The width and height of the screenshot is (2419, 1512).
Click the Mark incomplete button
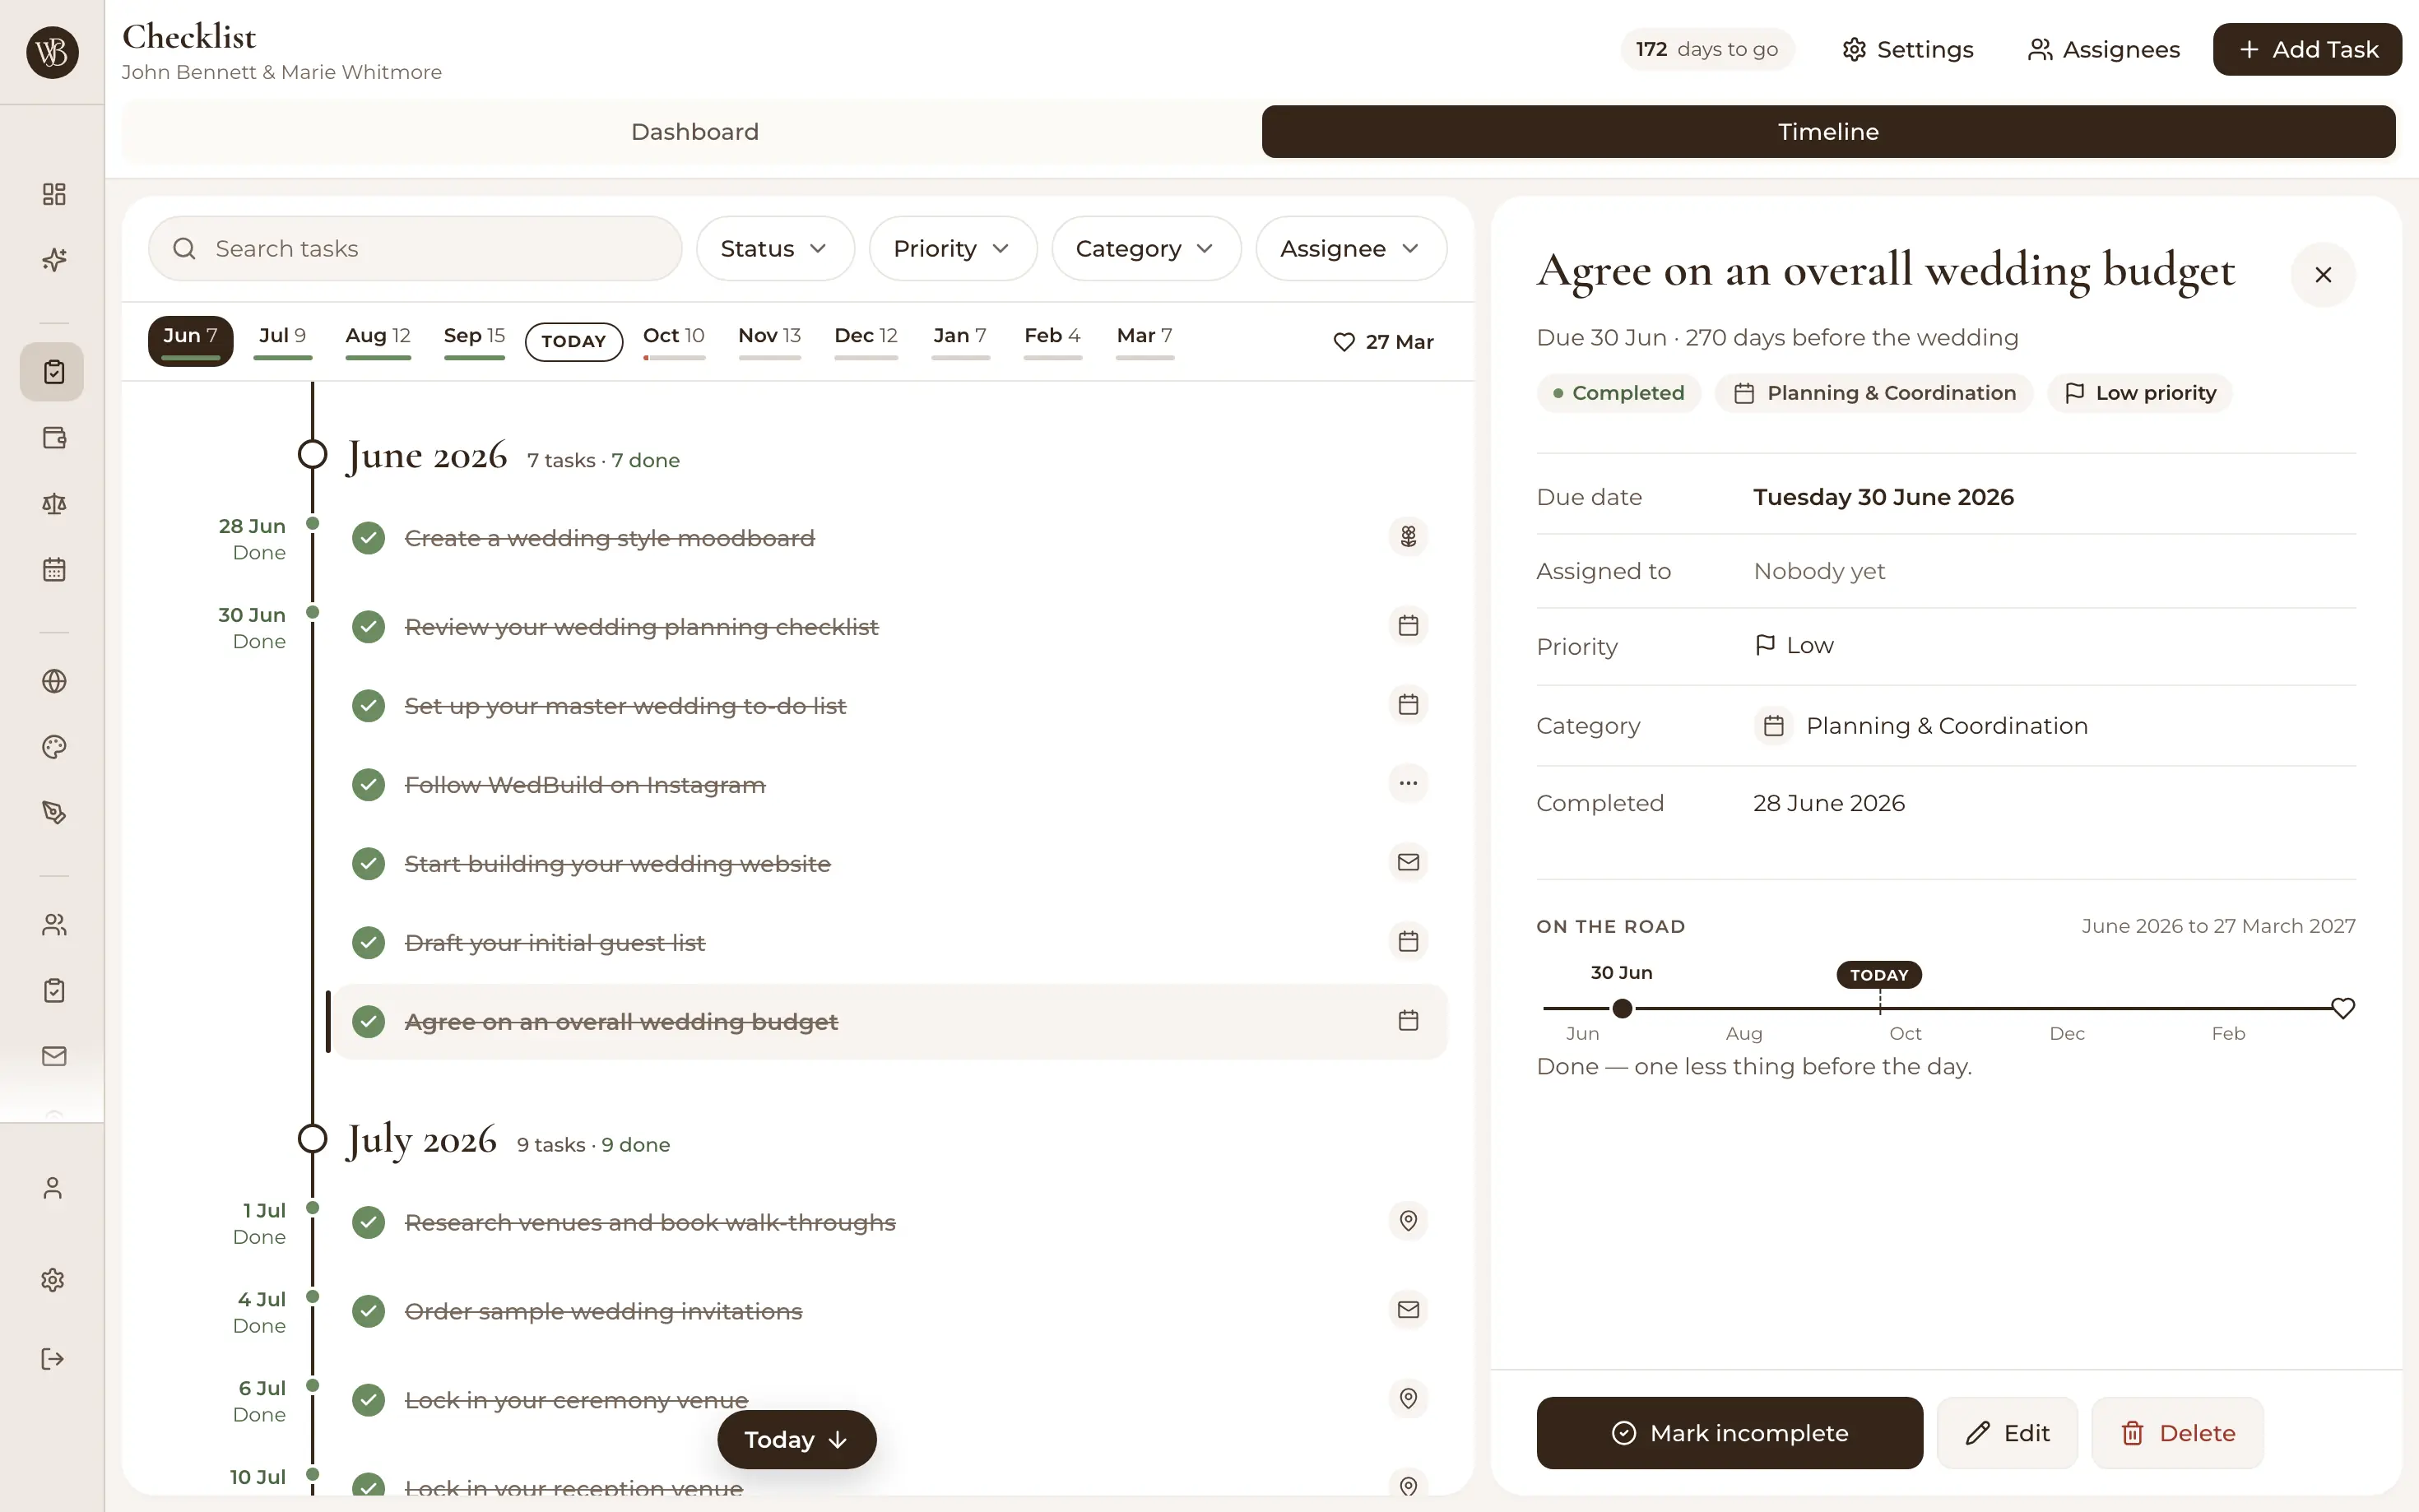[x=1730, y=1433]
